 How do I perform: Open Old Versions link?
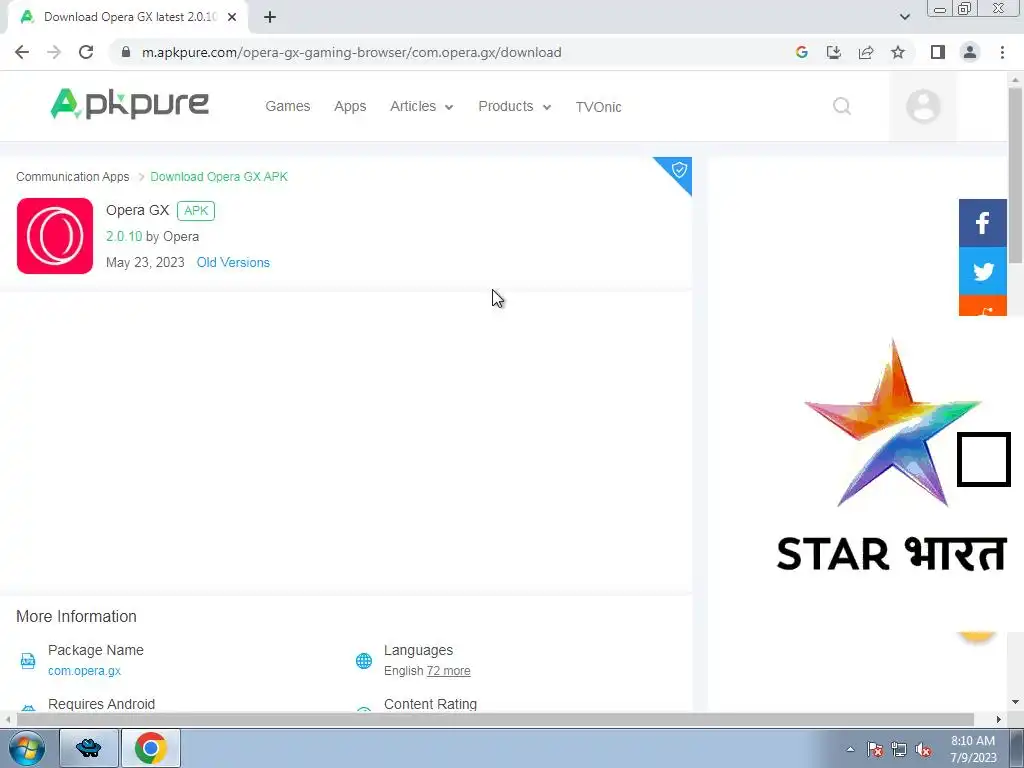[233, 263]
